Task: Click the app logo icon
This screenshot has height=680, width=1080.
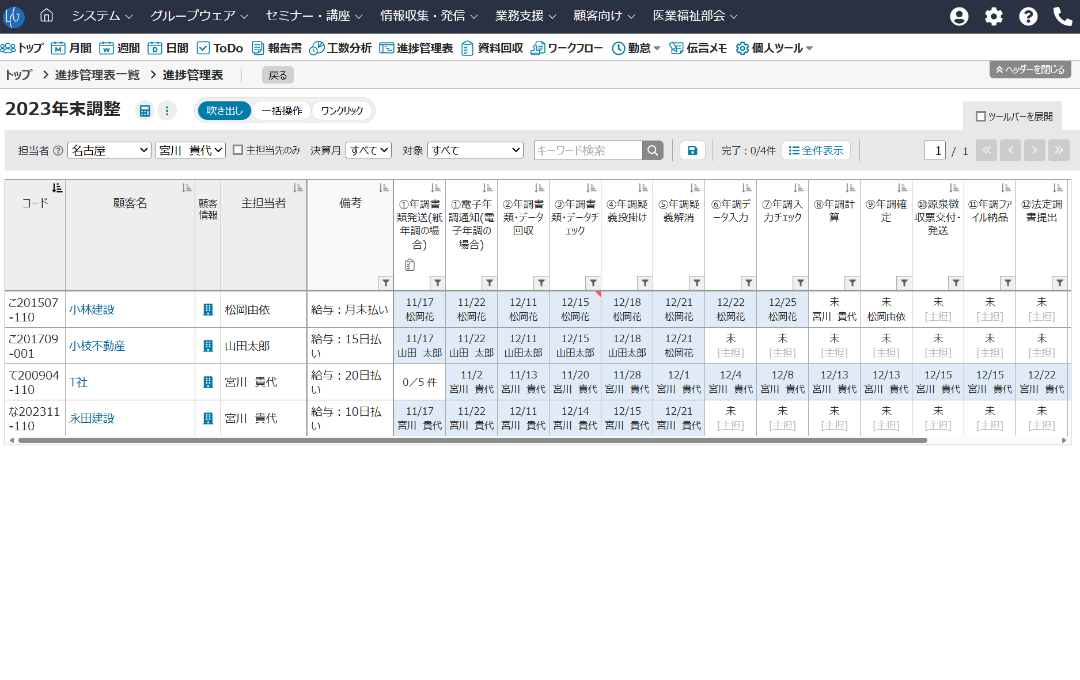Action: (13, 16)
